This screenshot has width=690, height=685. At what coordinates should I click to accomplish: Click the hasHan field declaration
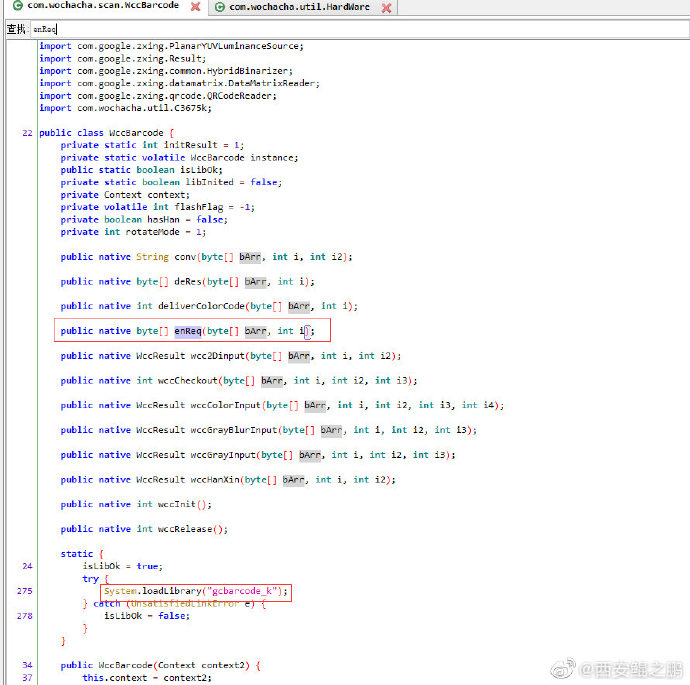(x=144, y=219)
